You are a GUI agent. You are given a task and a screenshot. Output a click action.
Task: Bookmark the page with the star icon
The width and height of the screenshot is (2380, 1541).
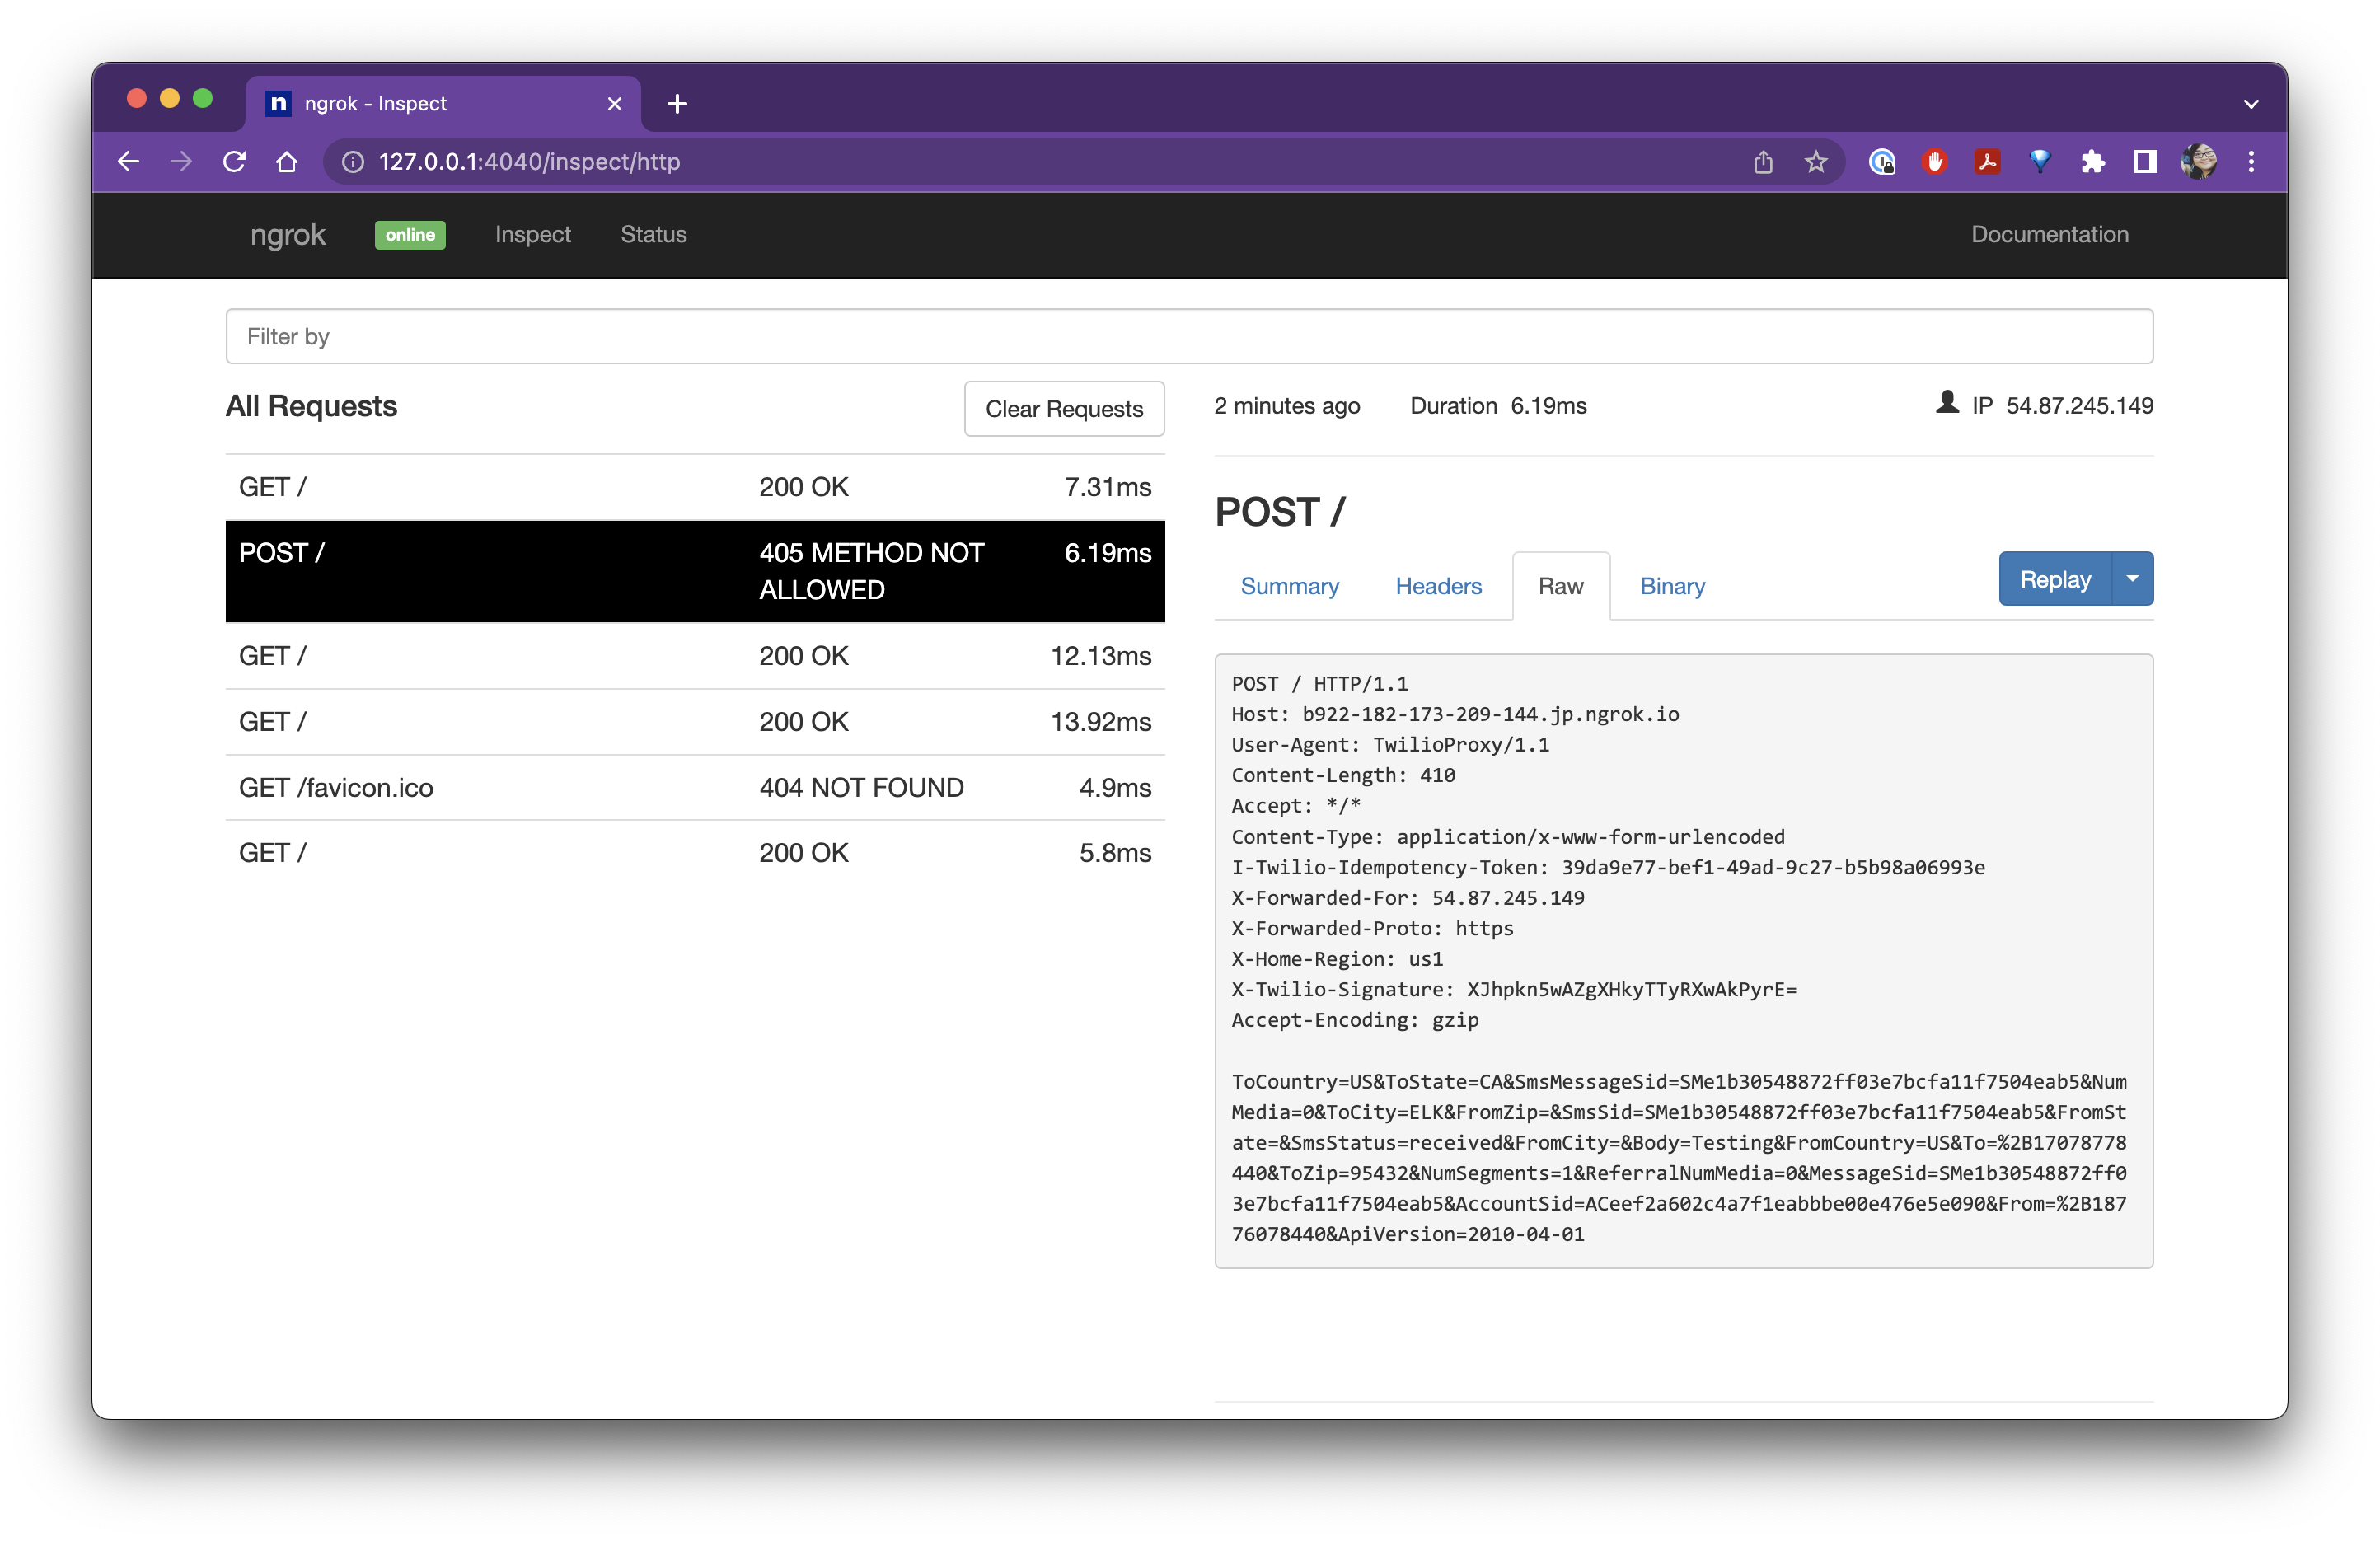(x=1816, y=161)
